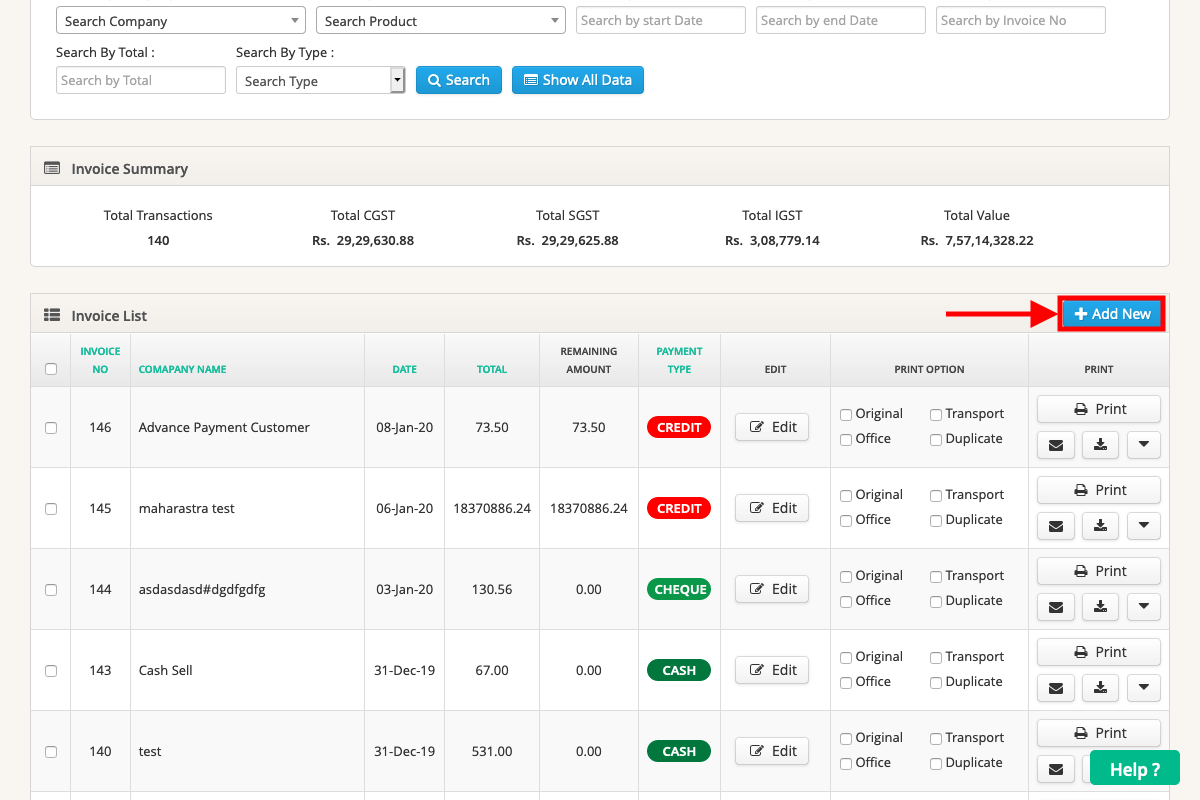This screenshot has width=1200, height=800.
Task: Click the Invoice List panel icon
Action: tap(52, 315)
